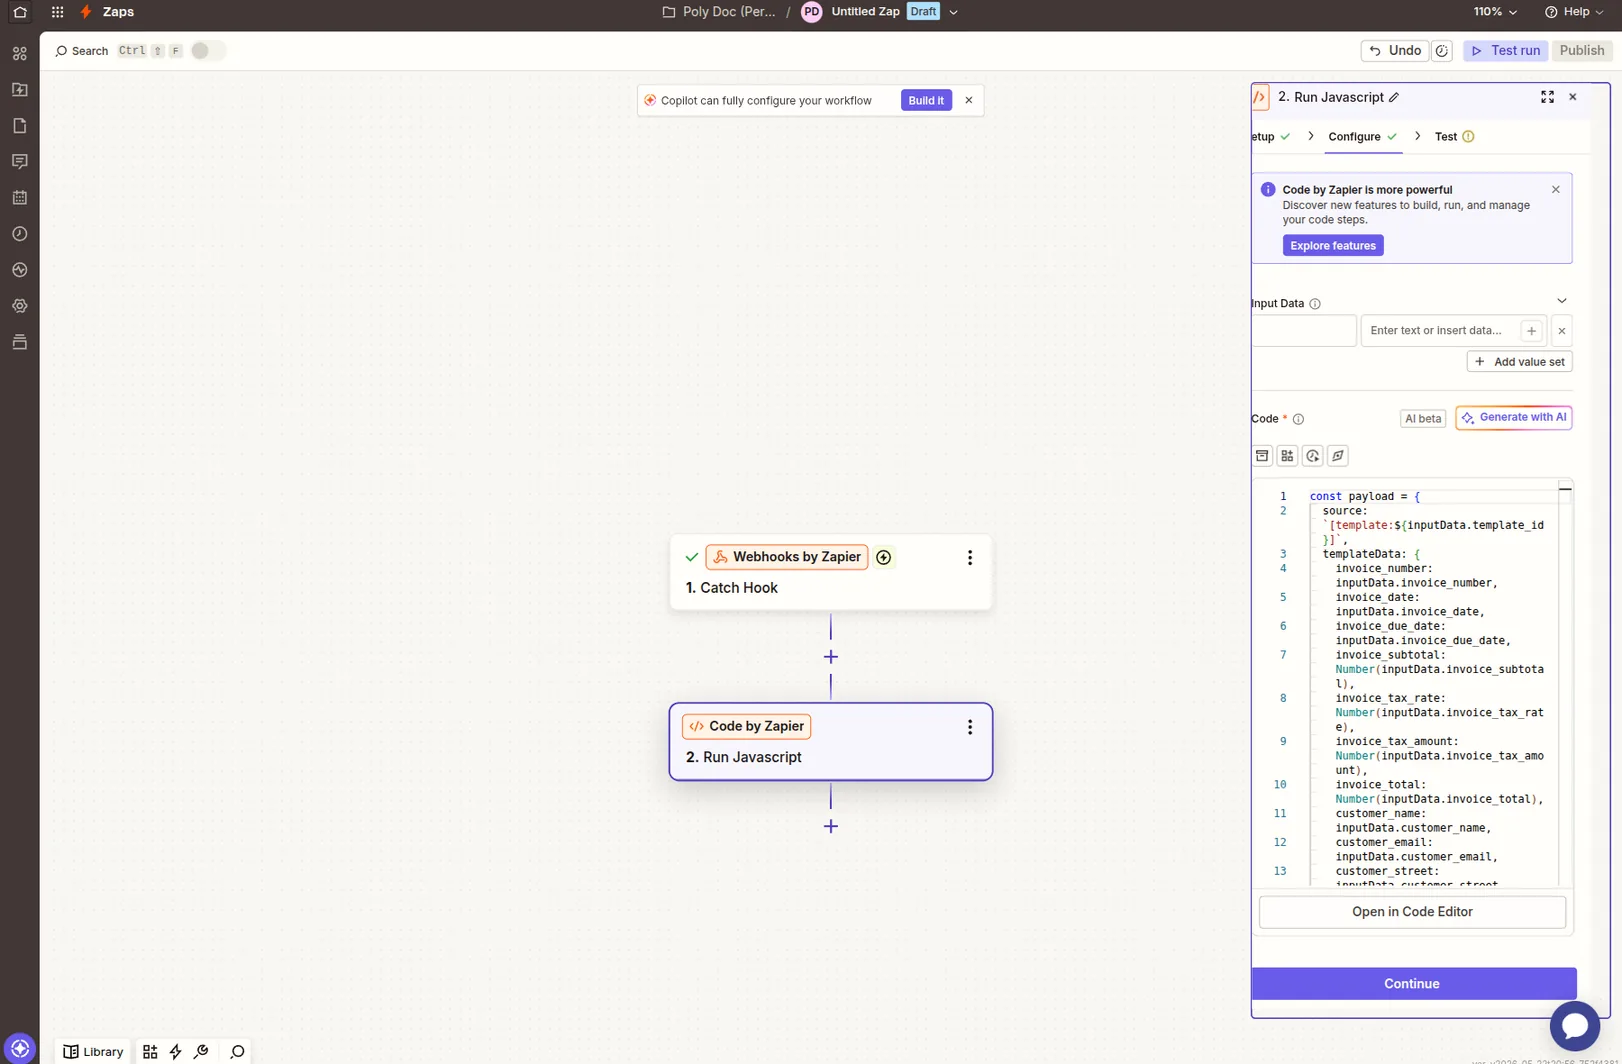Click the bottom toolbar add-blocks icon
The width and height of the screenshot is (1622, 1064).
150,1052
